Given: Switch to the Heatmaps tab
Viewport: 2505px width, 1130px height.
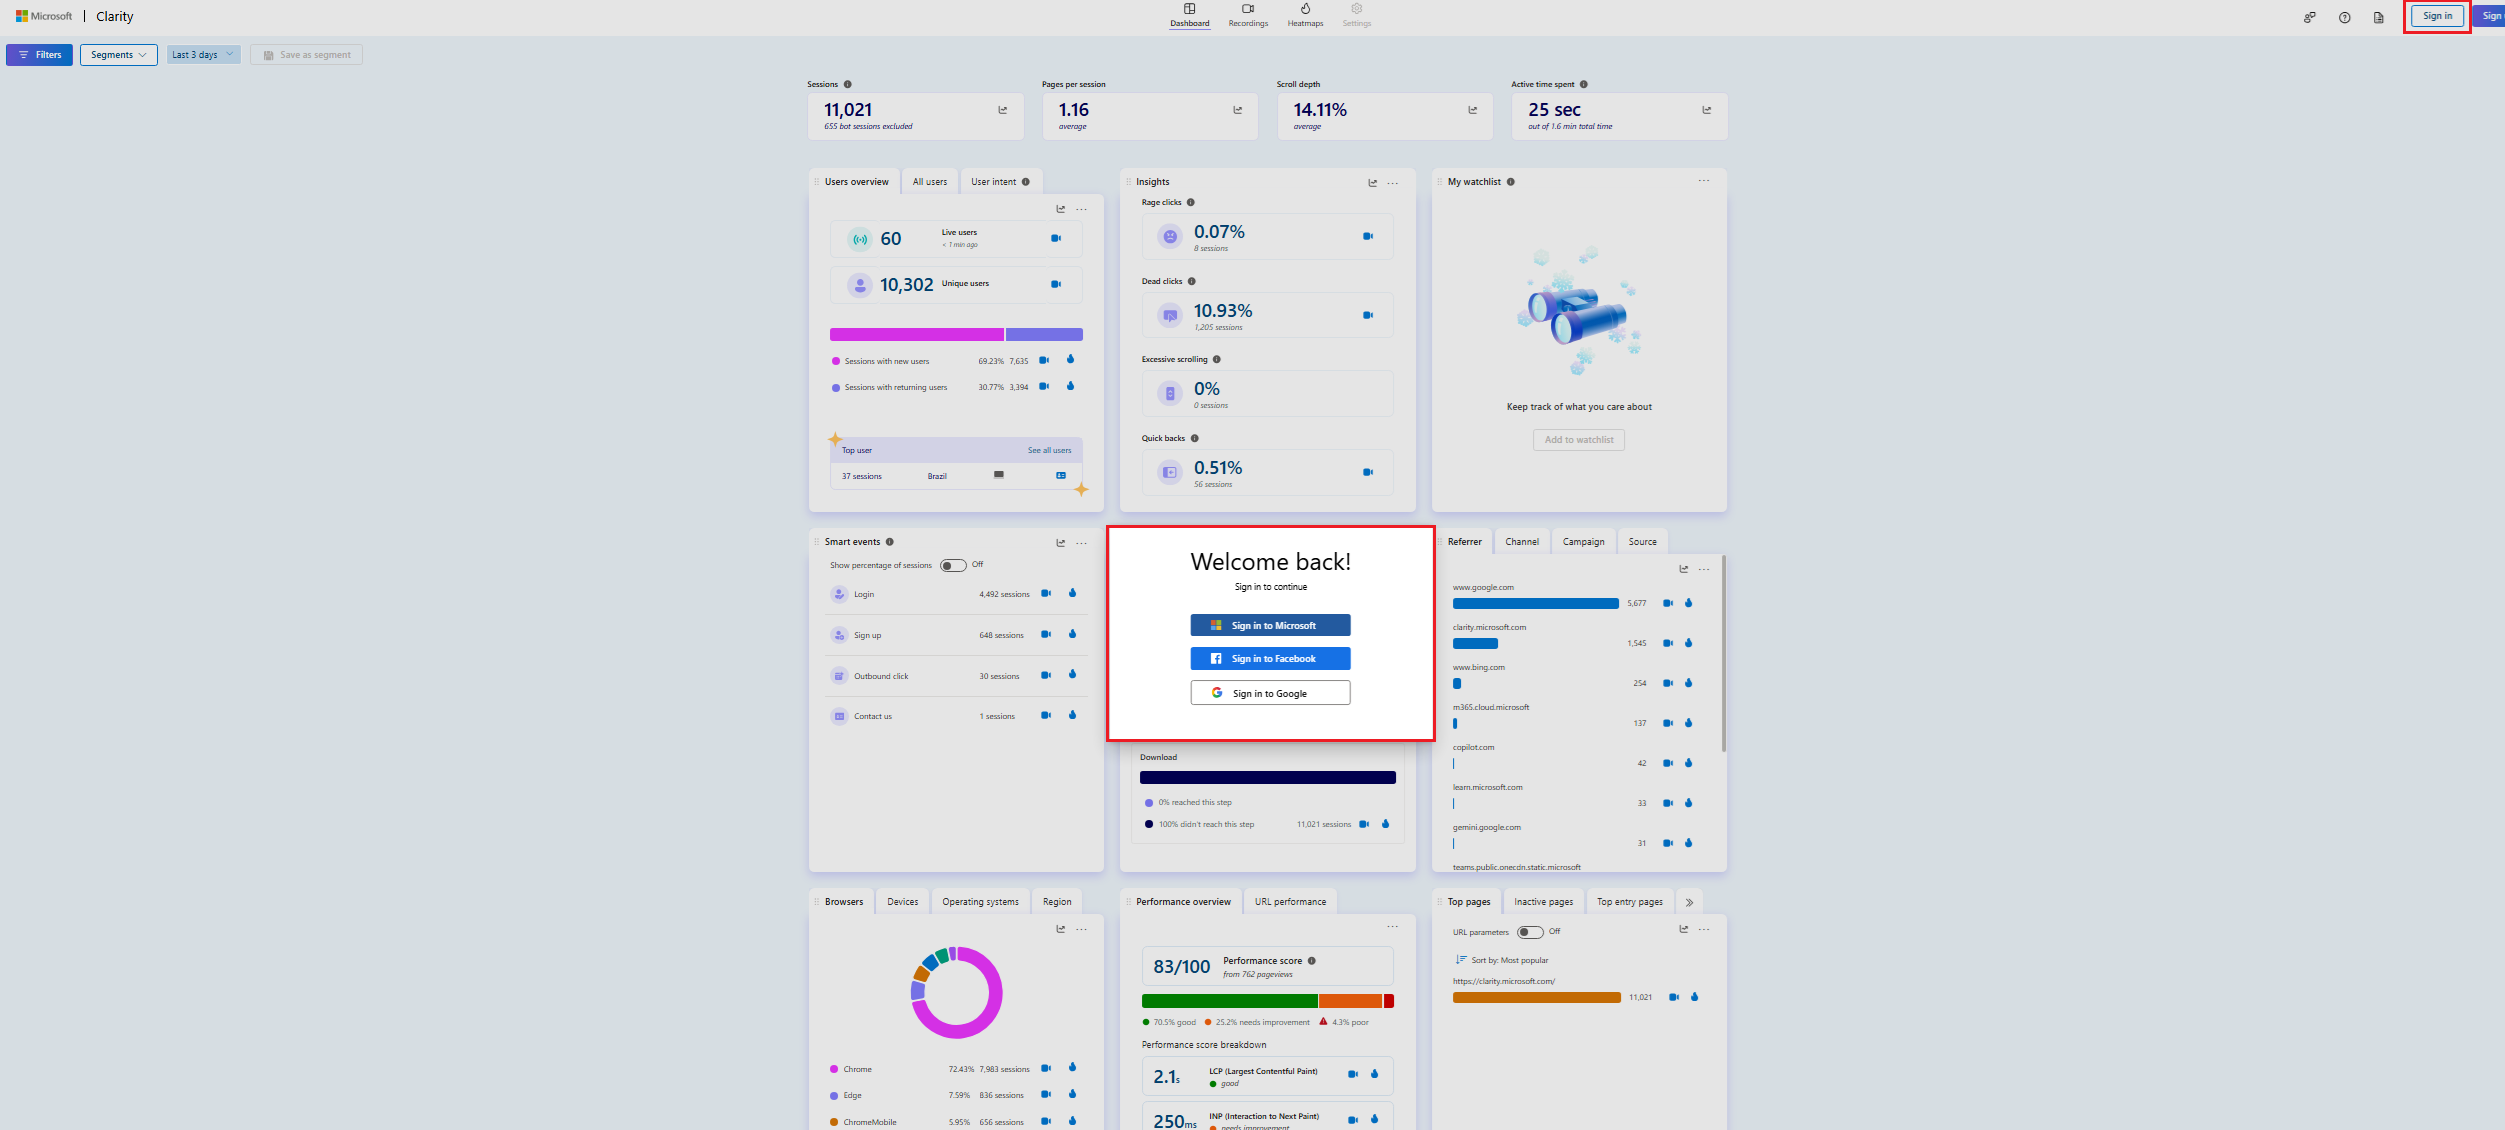Looking at the screenshot, I should click(x=1305, y=15).
